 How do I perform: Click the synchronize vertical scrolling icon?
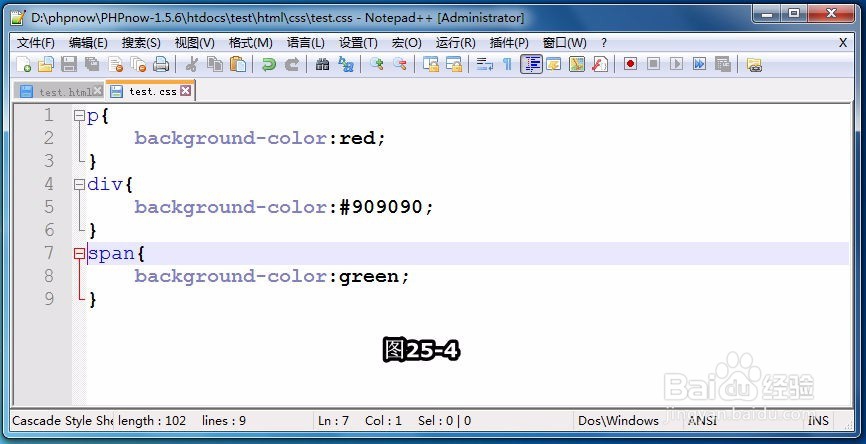(431, 65)
